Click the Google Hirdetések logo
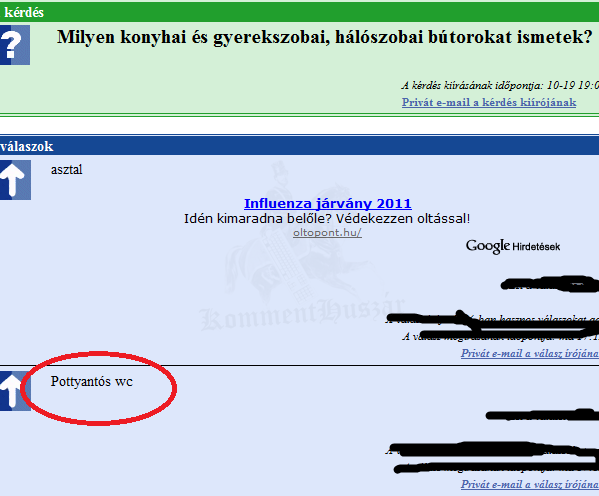The height and width of the screenshot is (496, 599). click(513, 246)
